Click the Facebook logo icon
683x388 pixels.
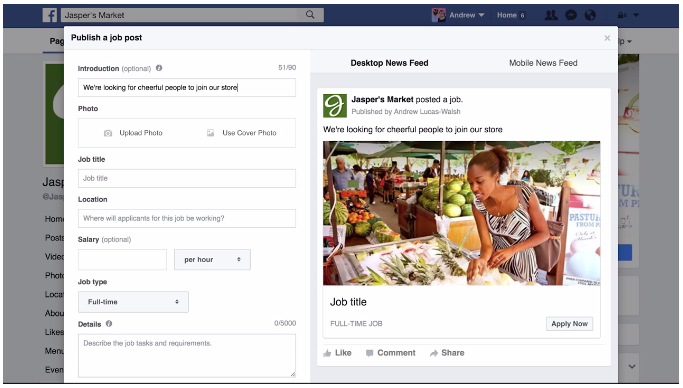tap(50, 15)
